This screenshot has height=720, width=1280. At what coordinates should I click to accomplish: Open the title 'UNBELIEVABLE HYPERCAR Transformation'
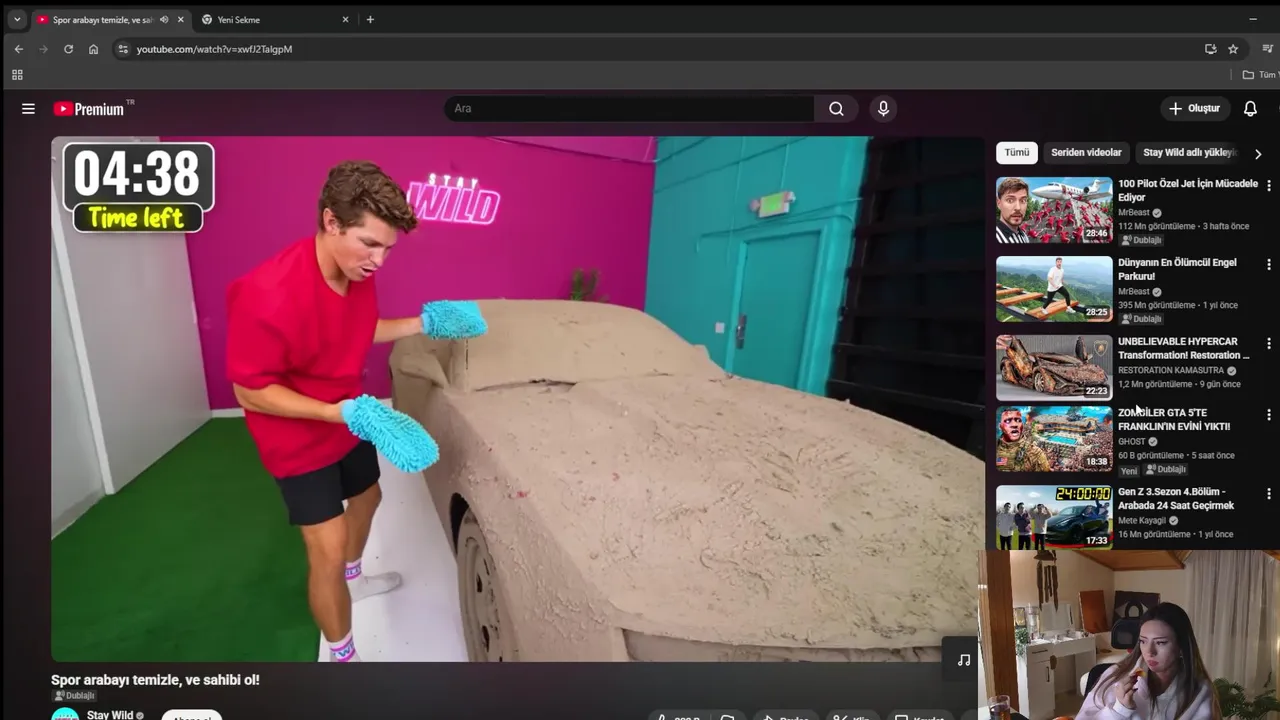pos(1184,348)
